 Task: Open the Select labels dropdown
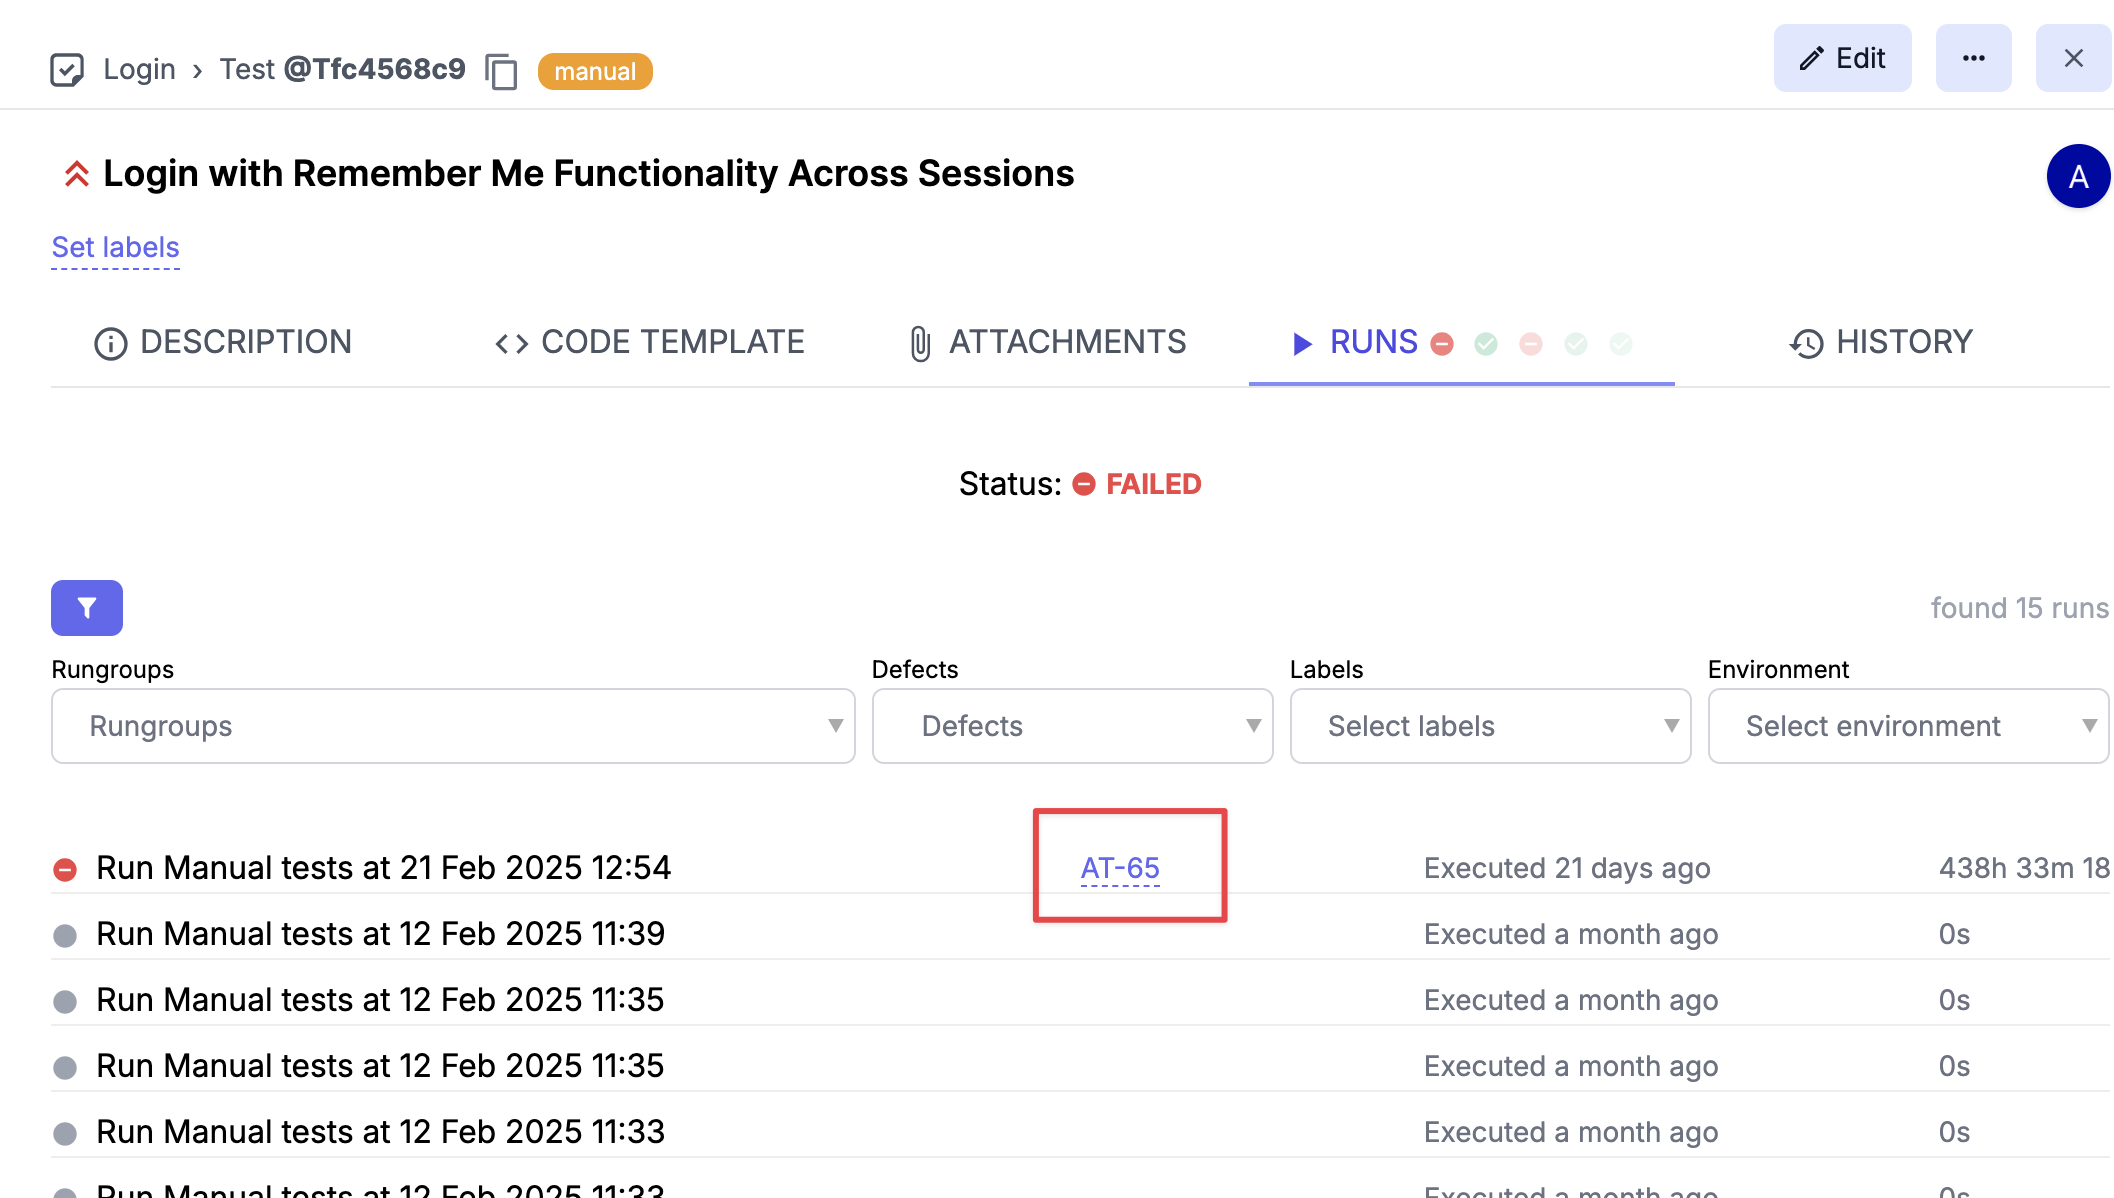click(1490, 726)
